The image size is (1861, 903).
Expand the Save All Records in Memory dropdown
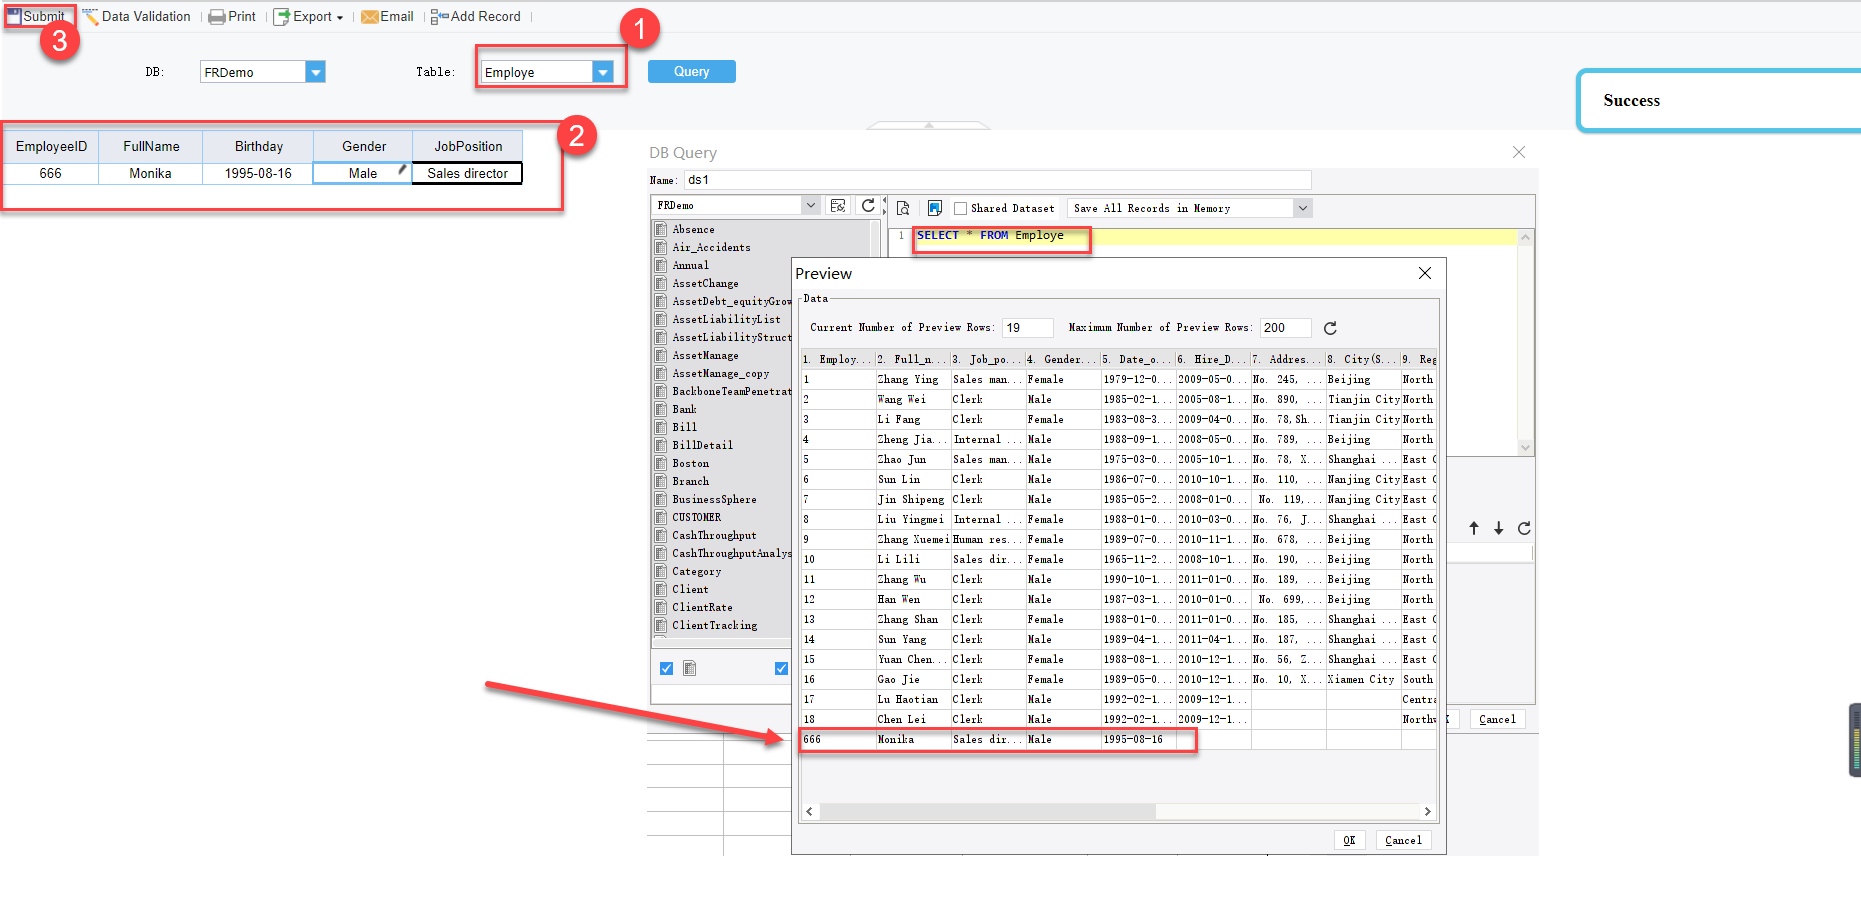tap(1302, 207)
